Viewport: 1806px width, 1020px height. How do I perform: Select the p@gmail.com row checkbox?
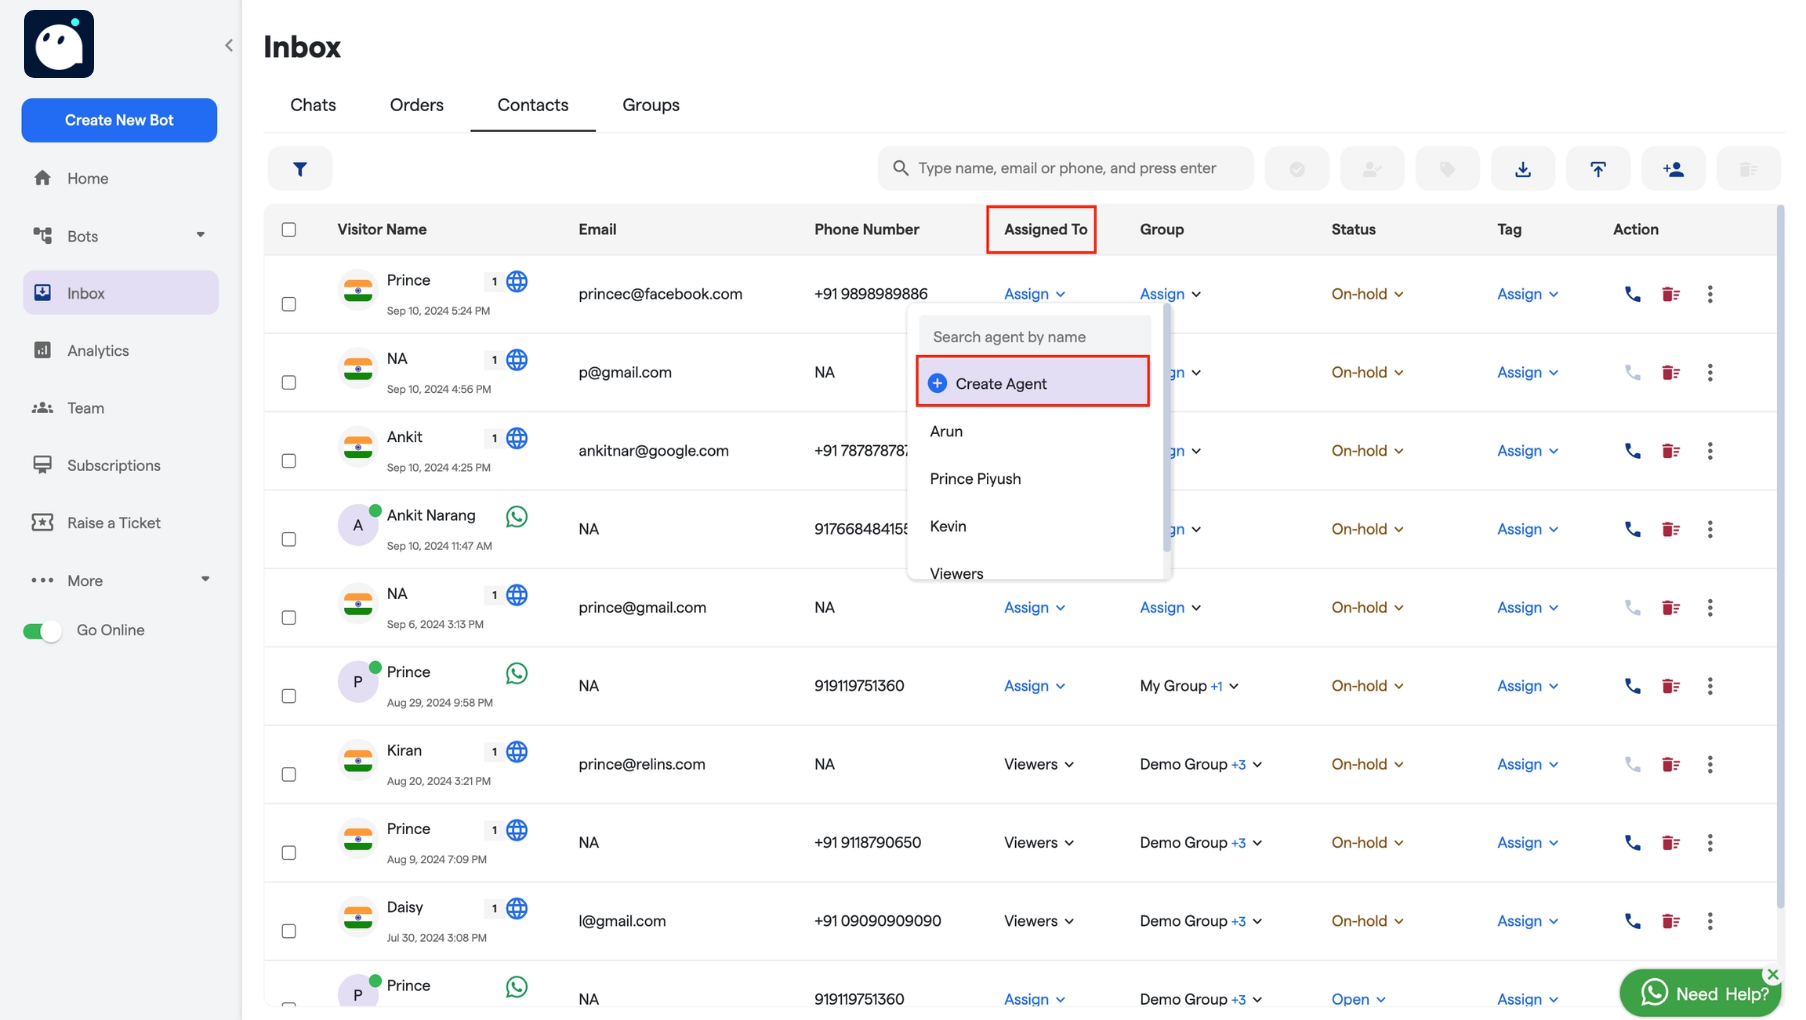pyautogui.click(x=289, y=382)
